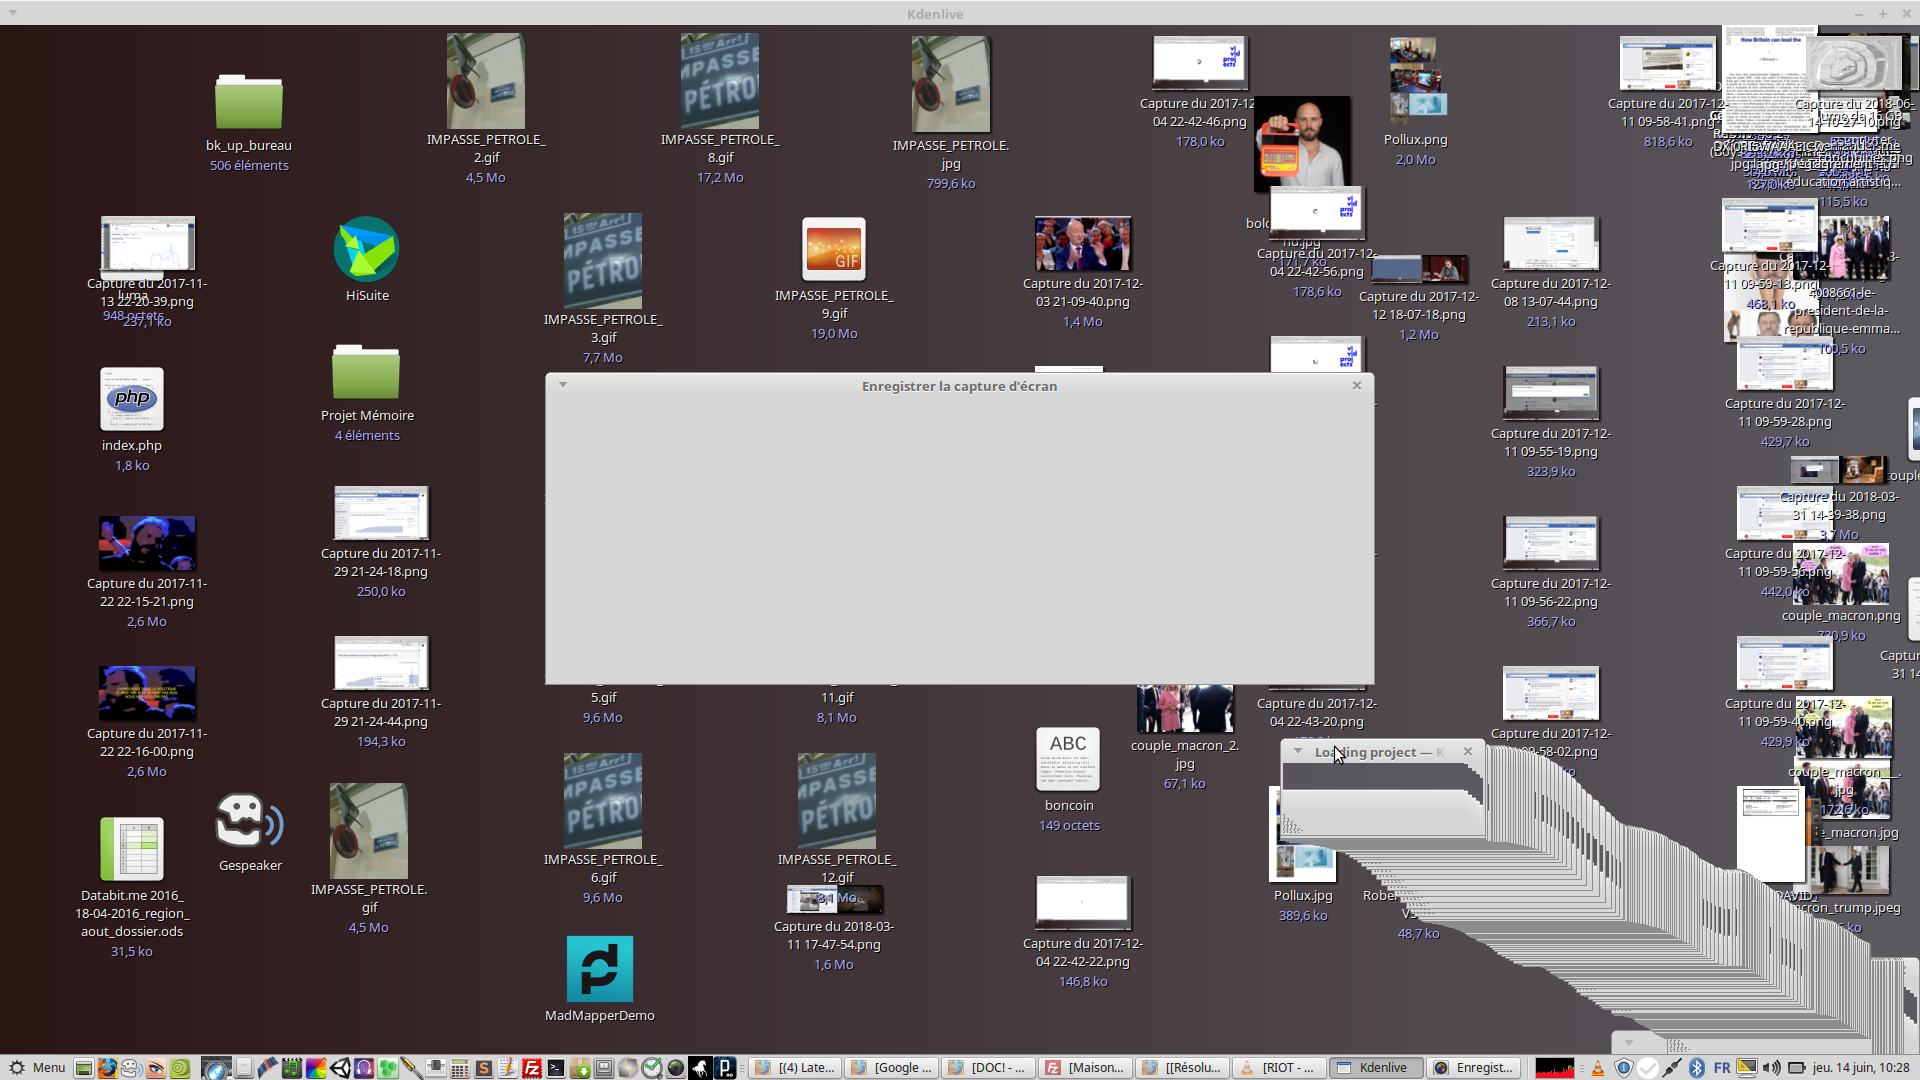Open the bk_up_bureau folder
This screenshot has height=1080, width=1920.
coord(249,103)
